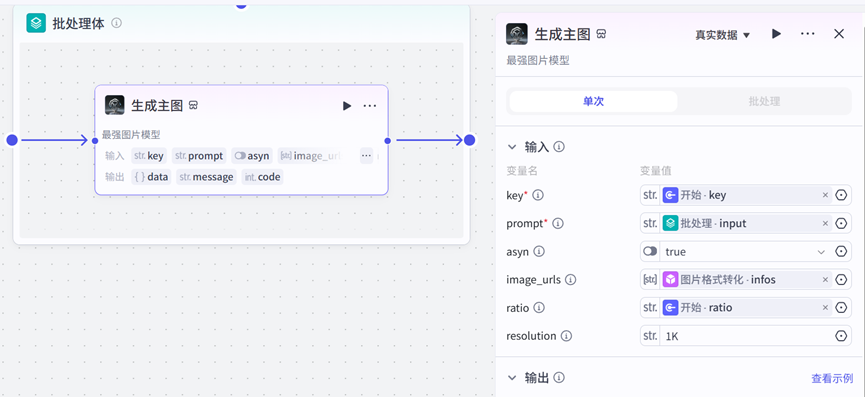Run node from side panel play button
The width and height of the screenshot is (865, 397).
tap(776, 34)
